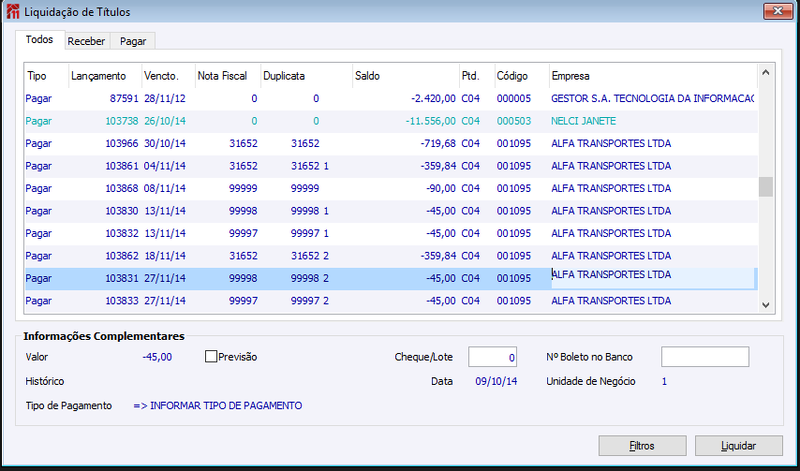
Task: Close the Liquidação de Títulos window
Action: pyautogui.click(x=778, y=11)
